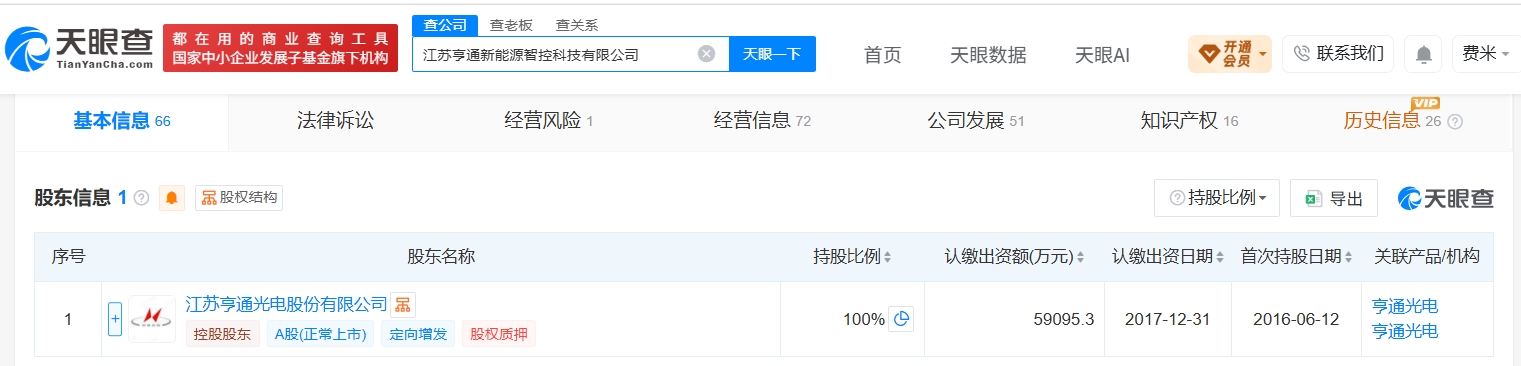Export data with the 导出 button
Viewport: 1521px width, 366px height.
click(1334, 198)
